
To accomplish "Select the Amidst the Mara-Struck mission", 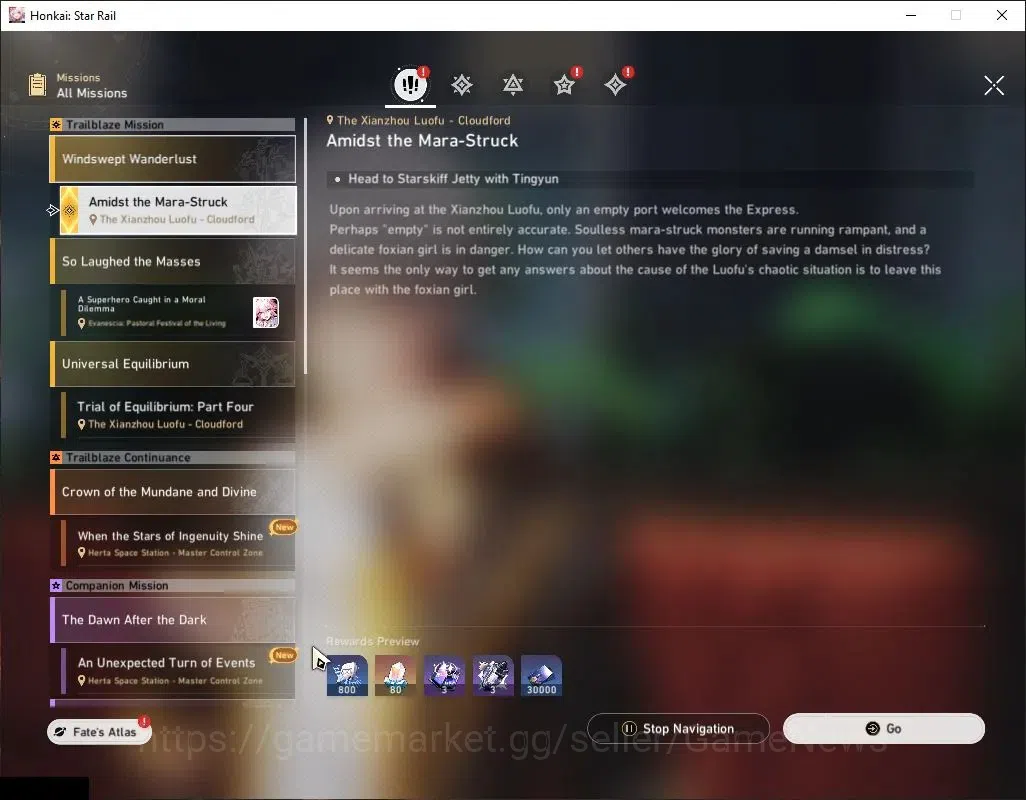I will click(178, 210).
